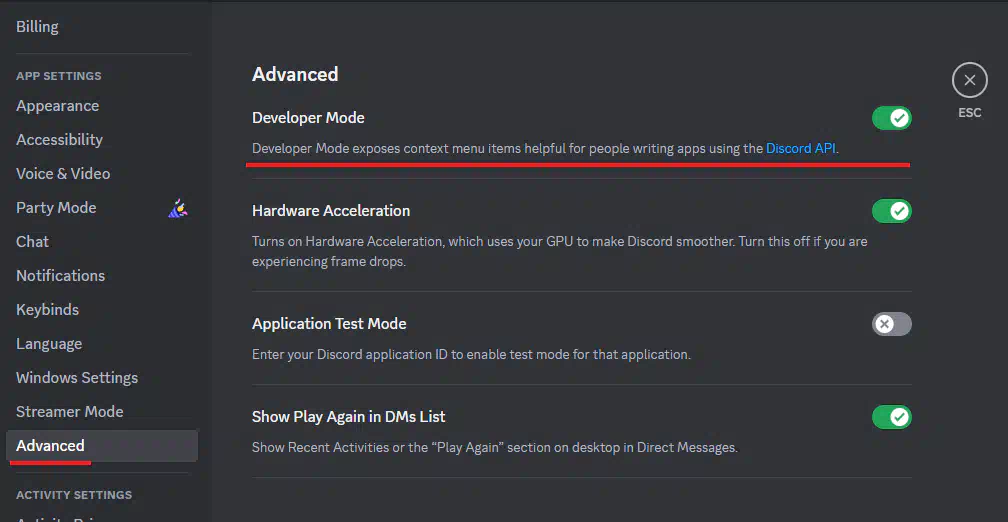Click the ACTIVITY SETTINGS section header
Screen dimensions: 1008x522
[x=74, y=495]
